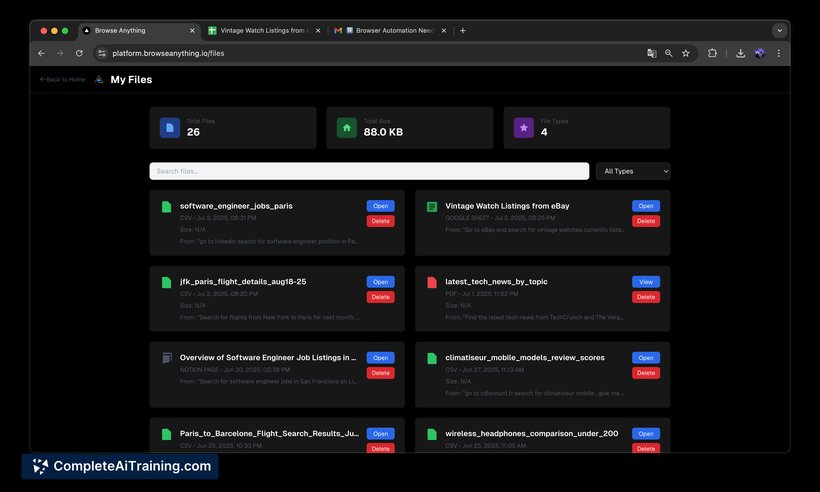Delete Overview of Software Engineer Job Listings
Screen dimensions: 820x492
[x=380, y=373]
